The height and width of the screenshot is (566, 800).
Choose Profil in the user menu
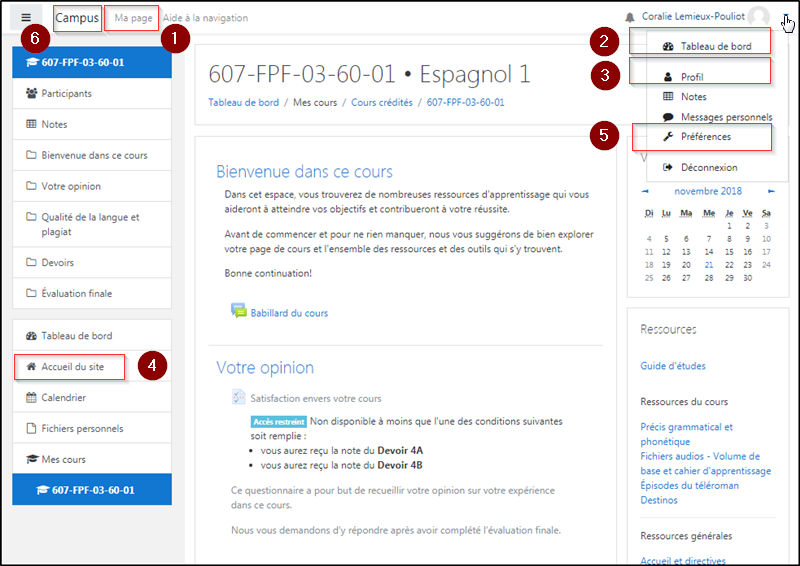[x=692, y=76]
